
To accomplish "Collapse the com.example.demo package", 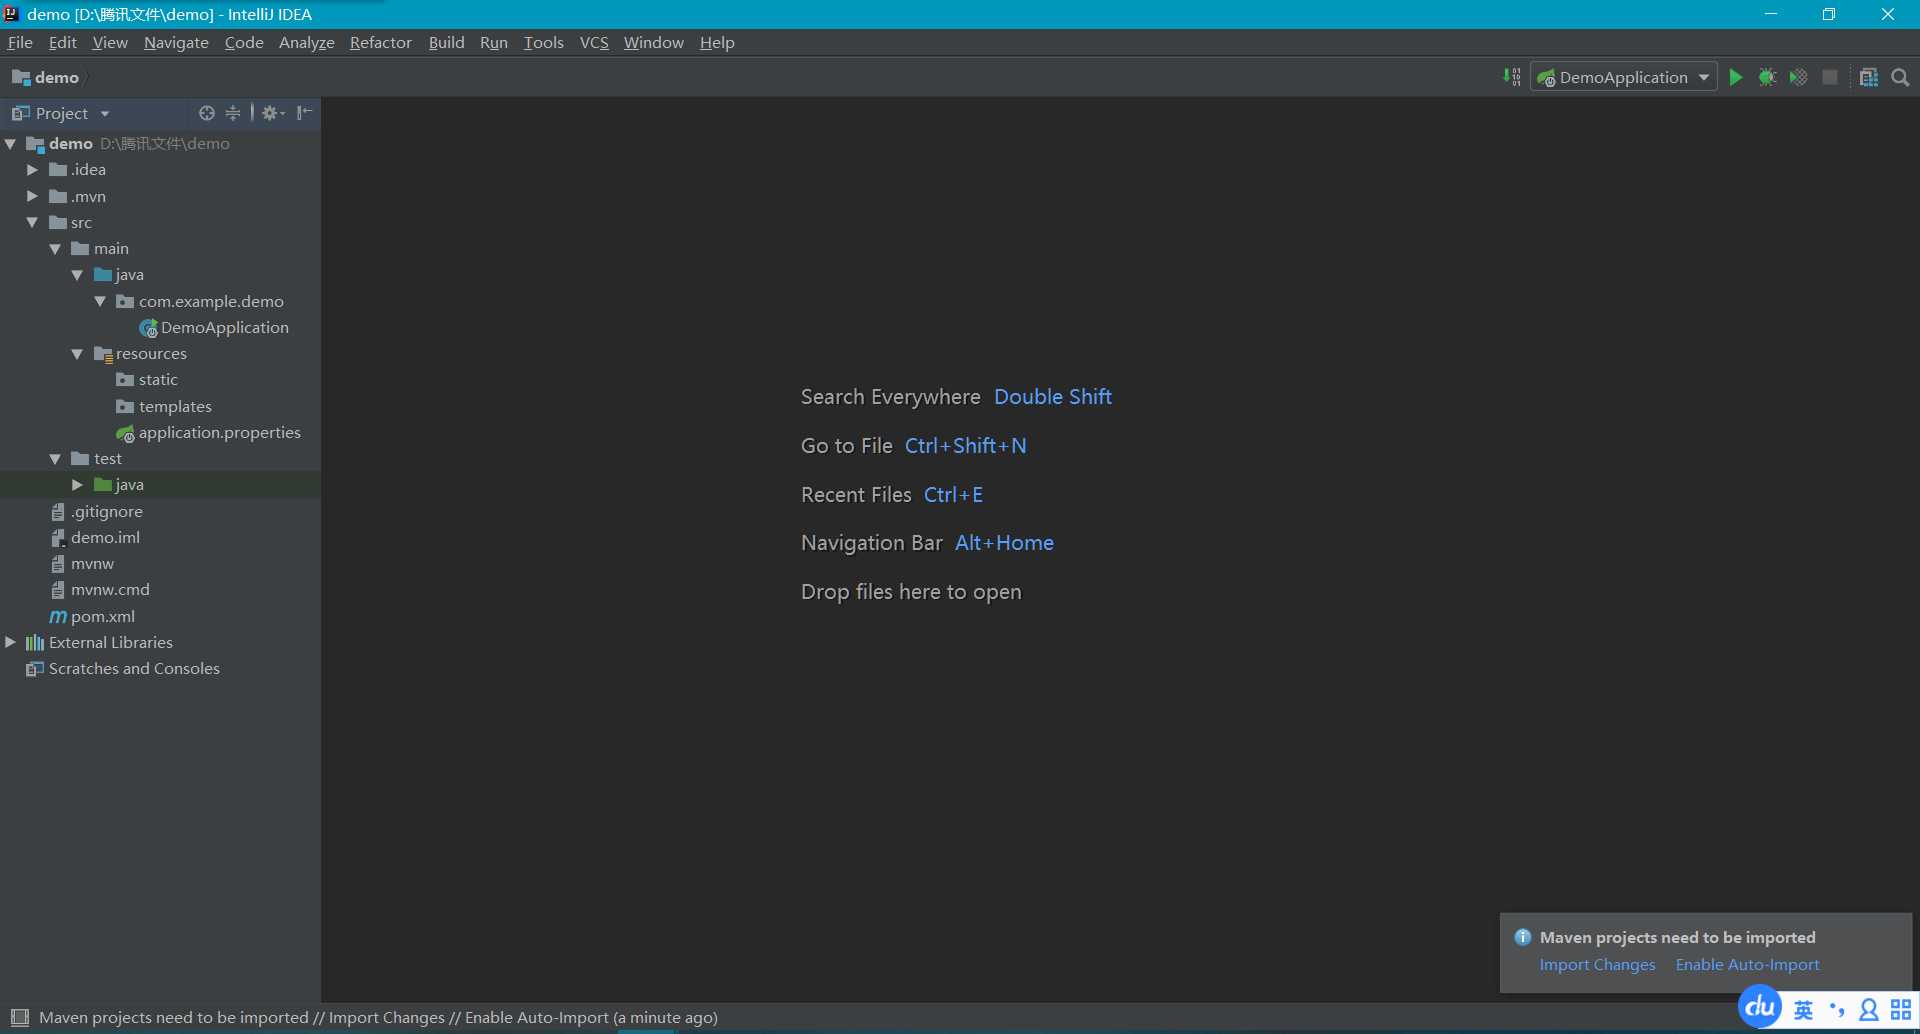I will pos(100,301).
